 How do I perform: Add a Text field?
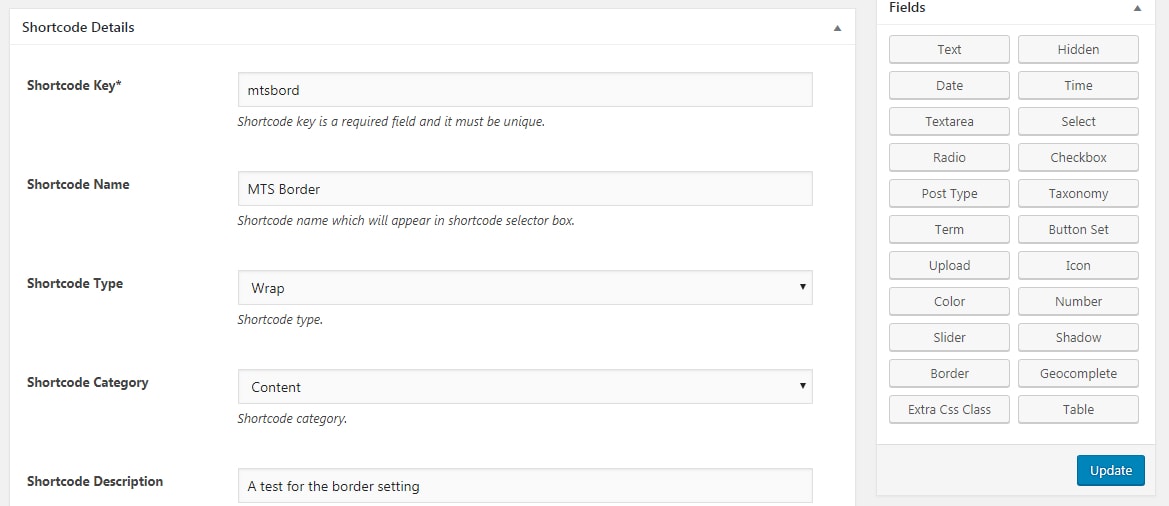point(949,50)
